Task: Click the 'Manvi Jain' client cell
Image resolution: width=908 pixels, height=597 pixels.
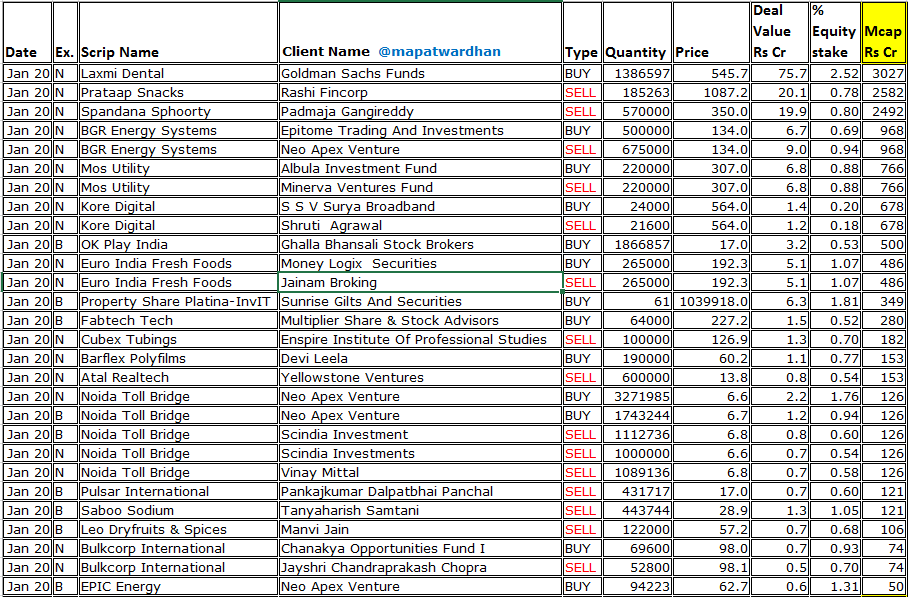Action: pyautogui.click(x=420, y=530)
